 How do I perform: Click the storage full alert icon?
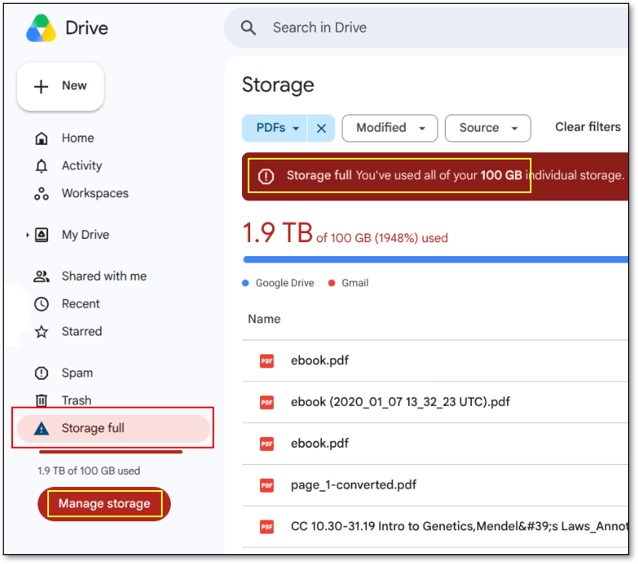266,176
